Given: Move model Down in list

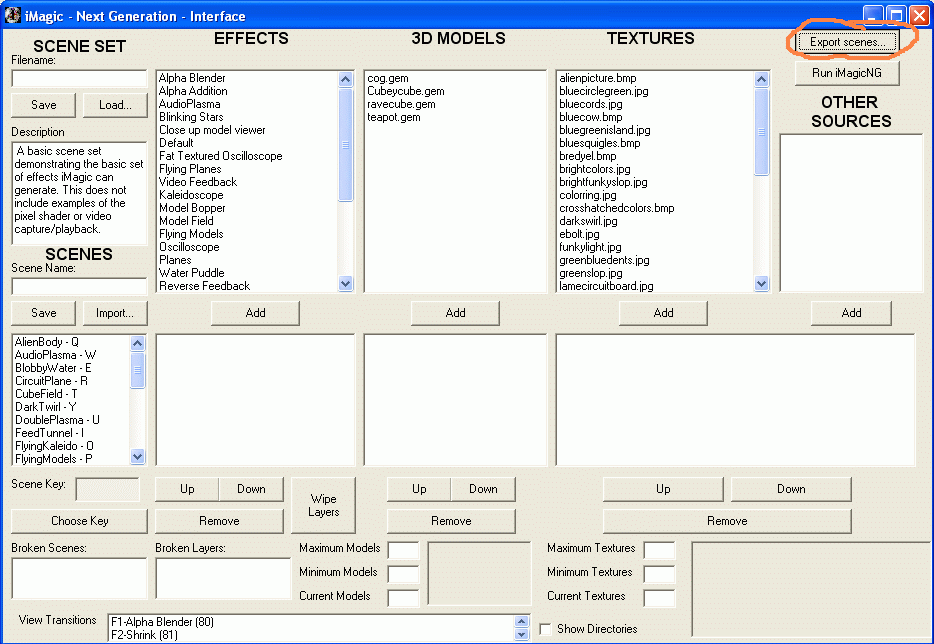Looking at the screenshot, I should 483,489.
